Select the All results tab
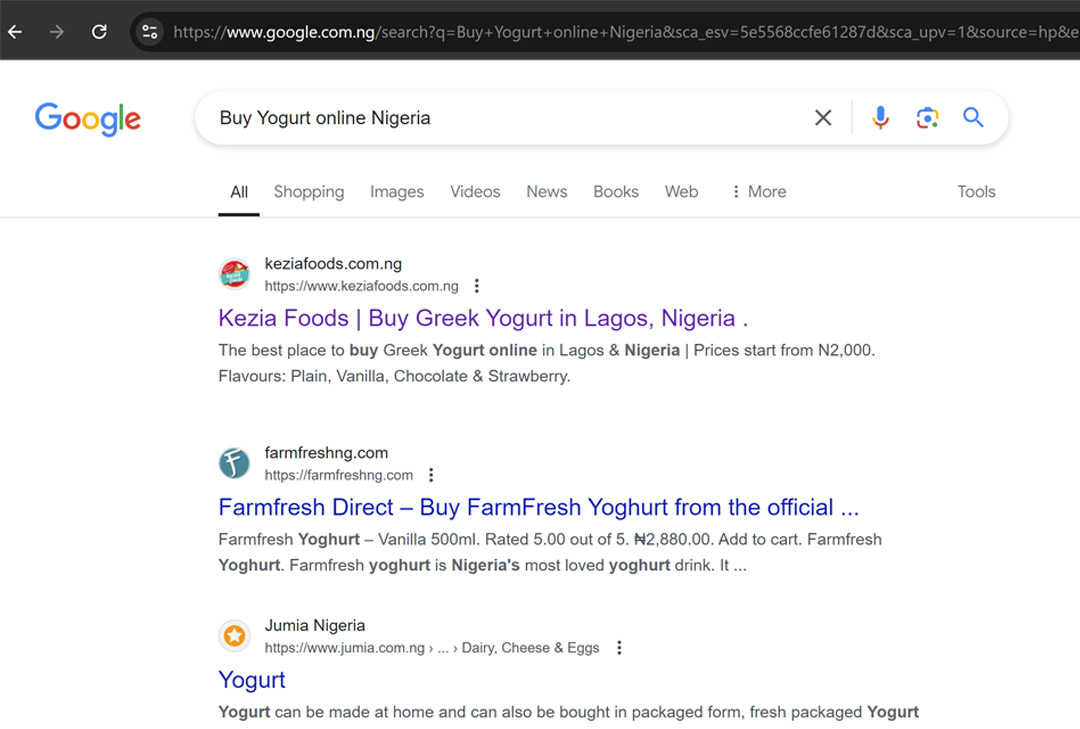 pos(239,192)
